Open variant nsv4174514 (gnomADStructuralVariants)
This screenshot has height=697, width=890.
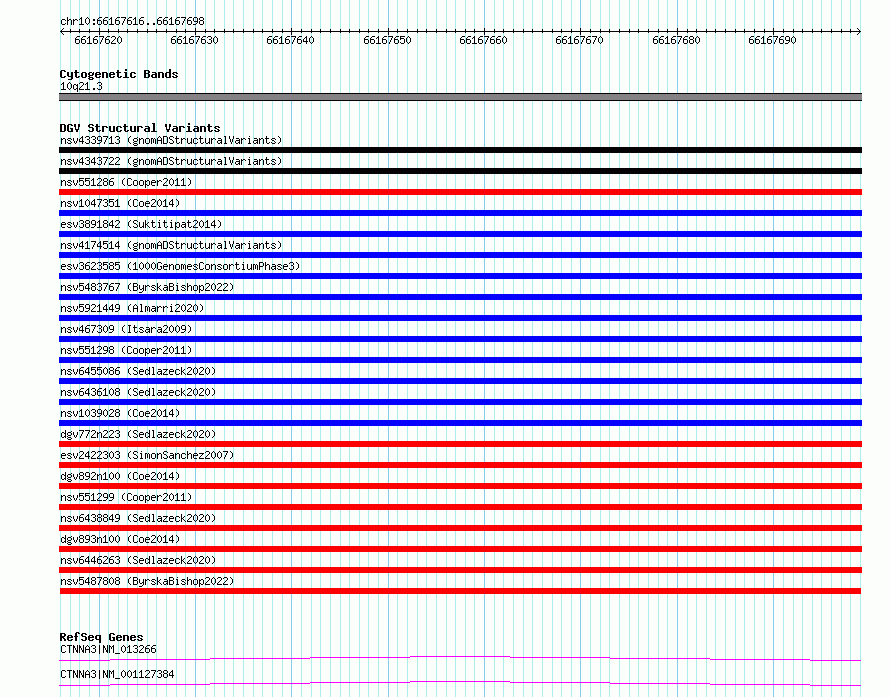pos(171,245)
